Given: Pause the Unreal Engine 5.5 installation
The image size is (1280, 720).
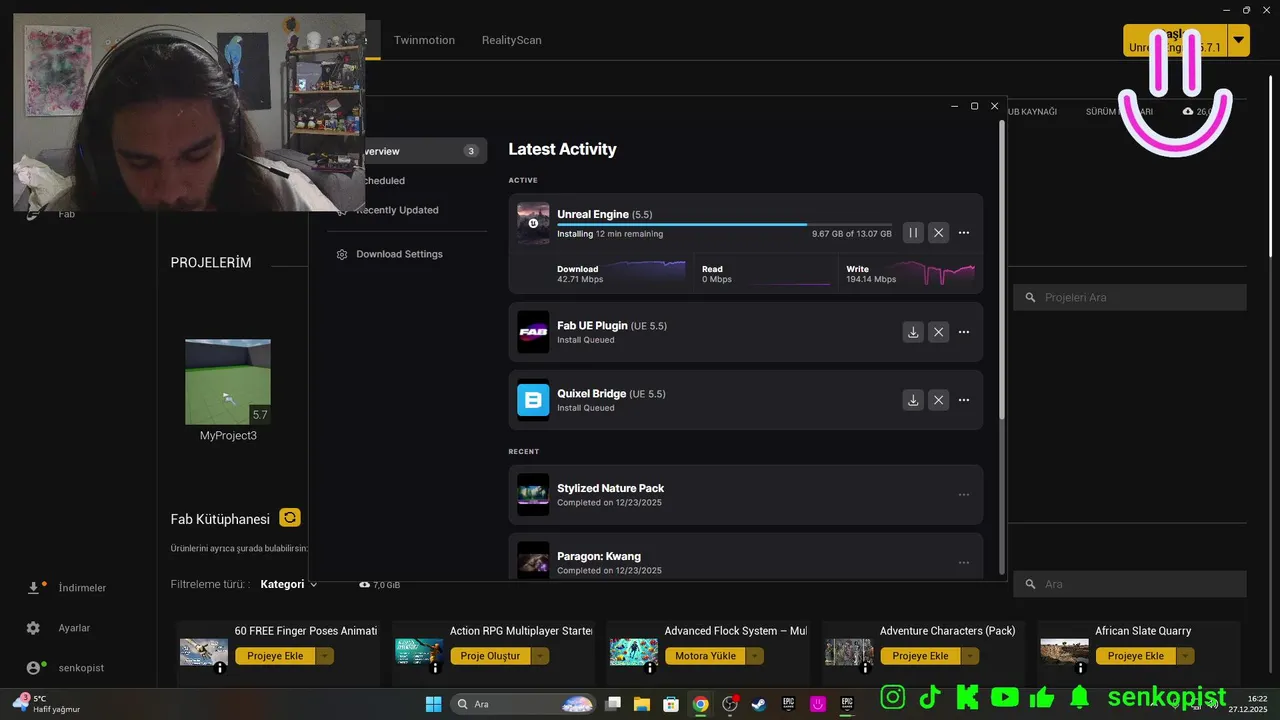Looking at the screenshot, I should click(913, 233).
